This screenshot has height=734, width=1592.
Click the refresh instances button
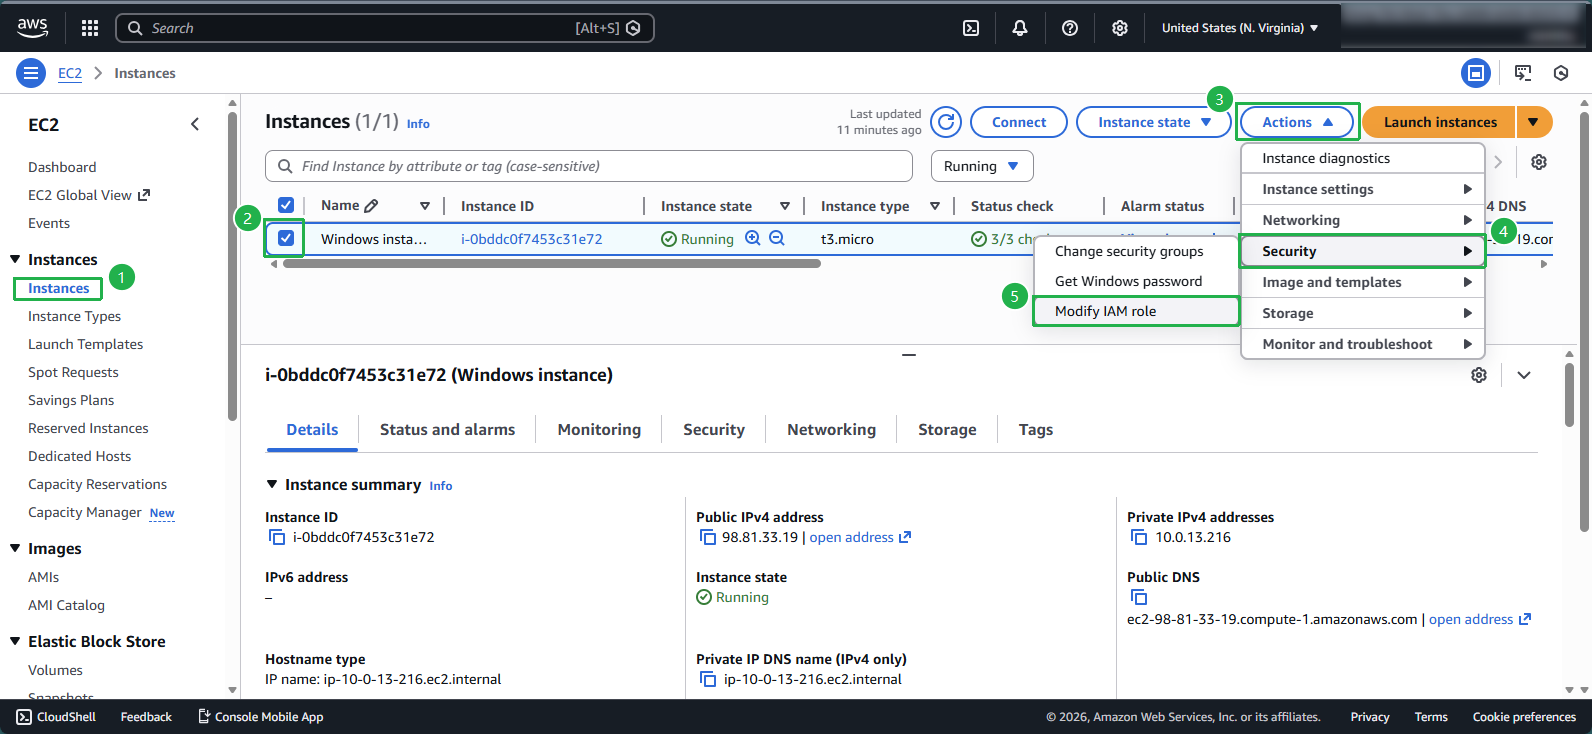coord(946,122)
